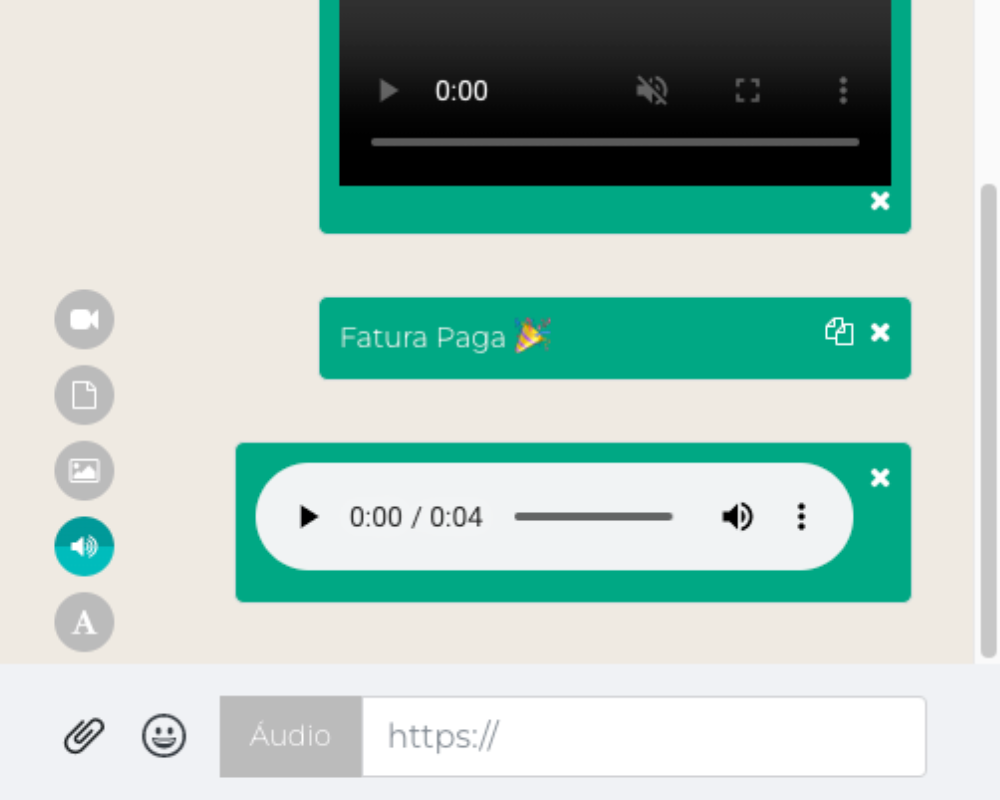
Task: Remove the audio message
Action: tap(880, 478)
